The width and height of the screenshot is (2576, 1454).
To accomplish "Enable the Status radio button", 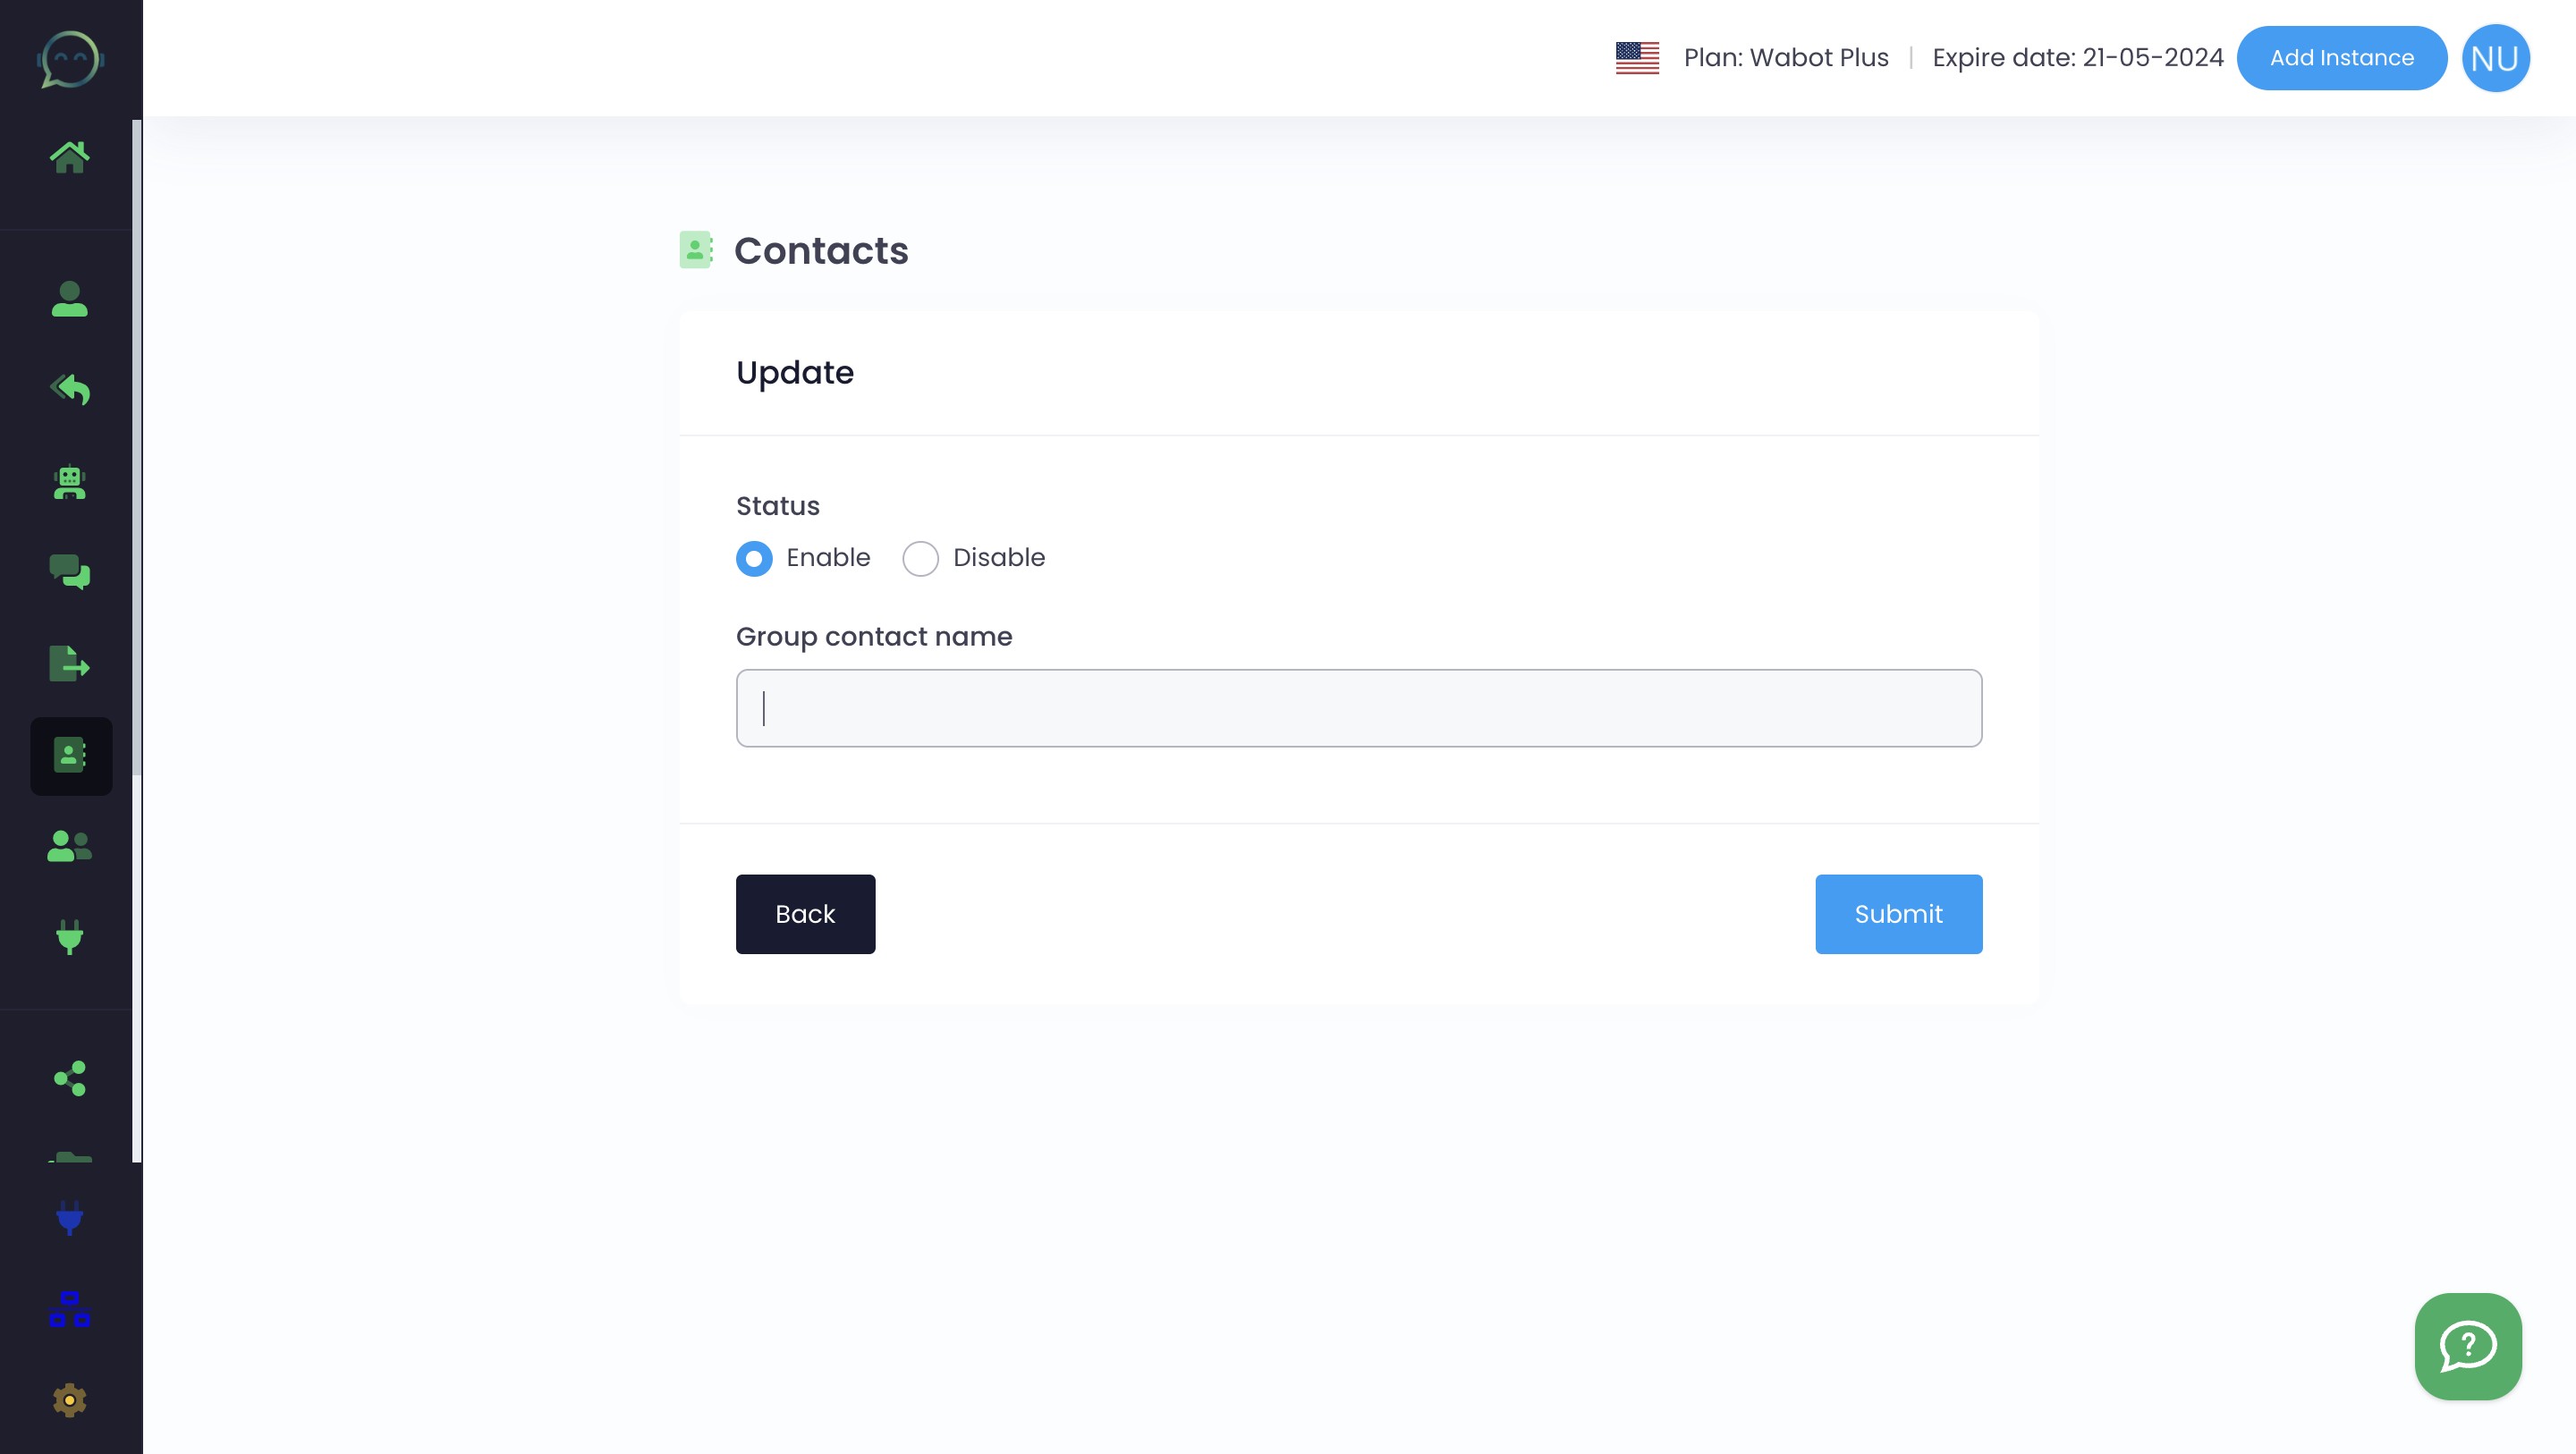I will coord(754,557).
